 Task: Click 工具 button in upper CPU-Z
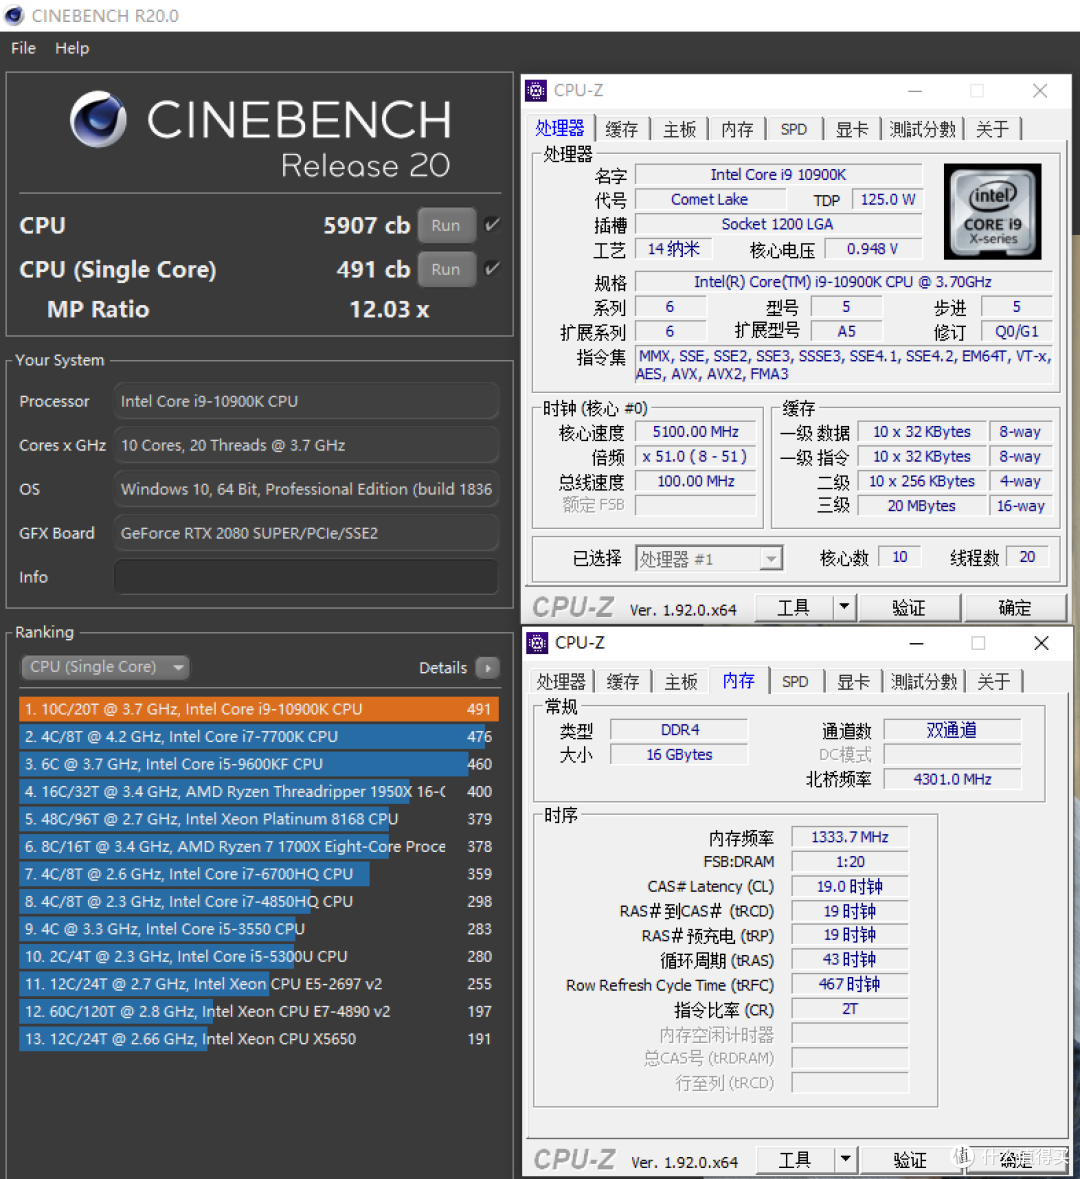[794, 607]
